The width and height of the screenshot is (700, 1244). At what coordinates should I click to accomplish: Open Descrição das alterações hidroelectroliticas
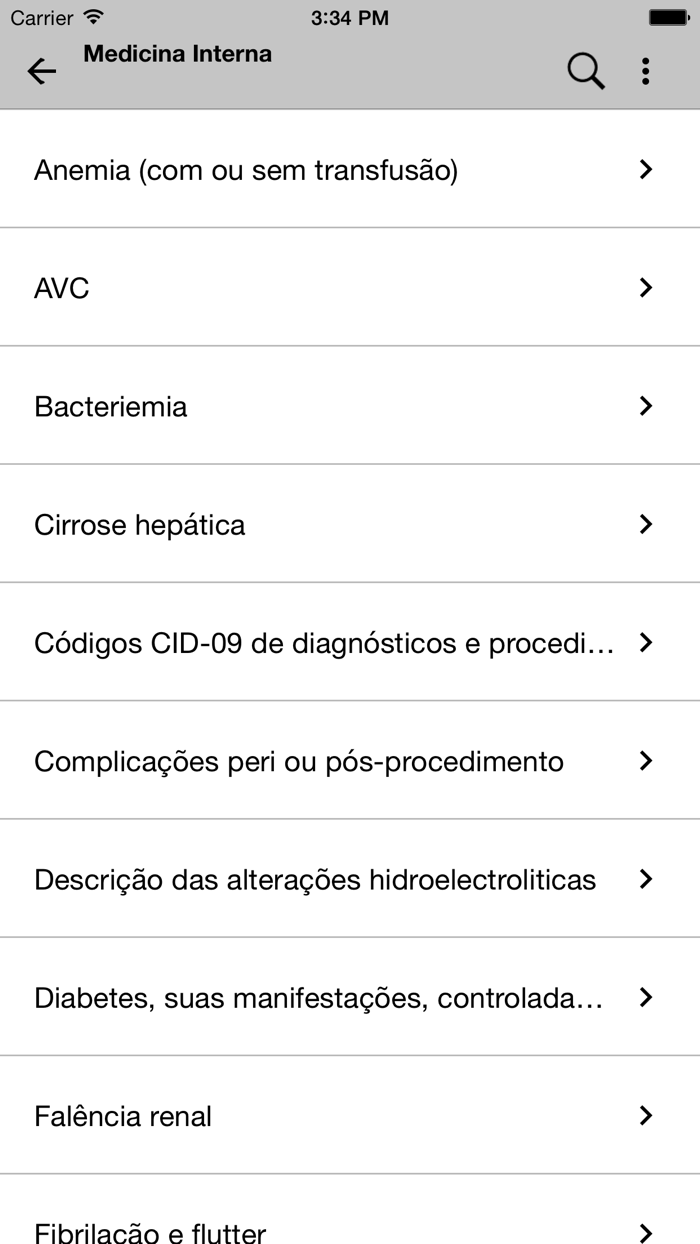[x=350, y=879]
